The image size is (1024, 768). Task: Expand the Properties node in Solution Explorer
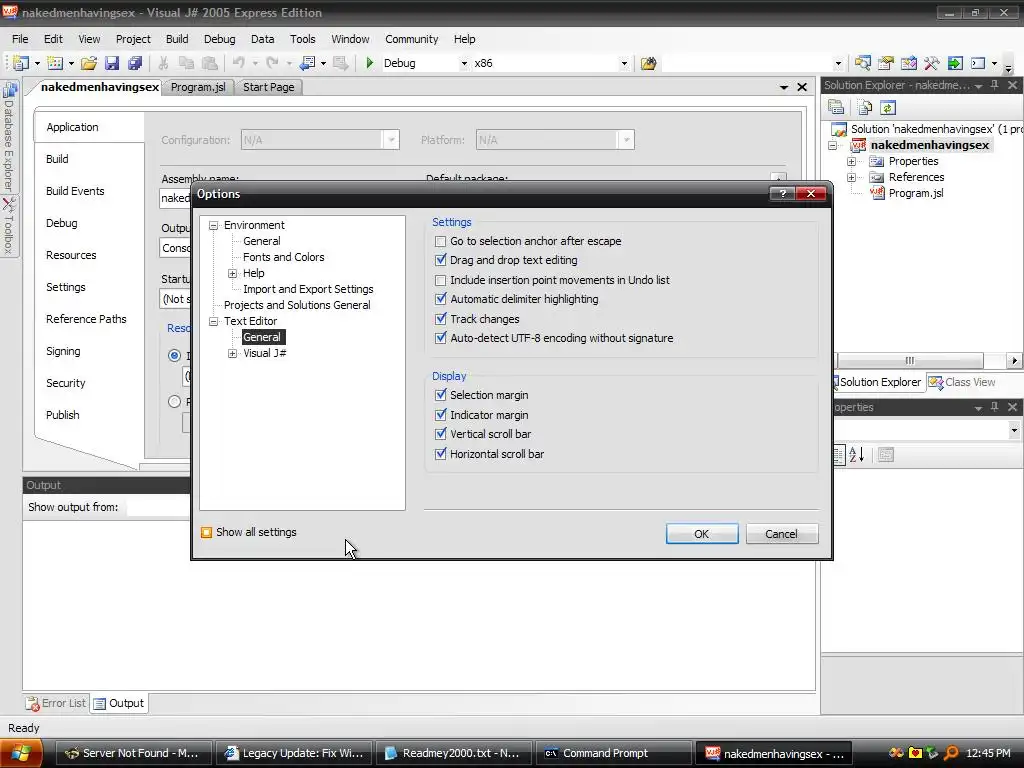(852, 161)
